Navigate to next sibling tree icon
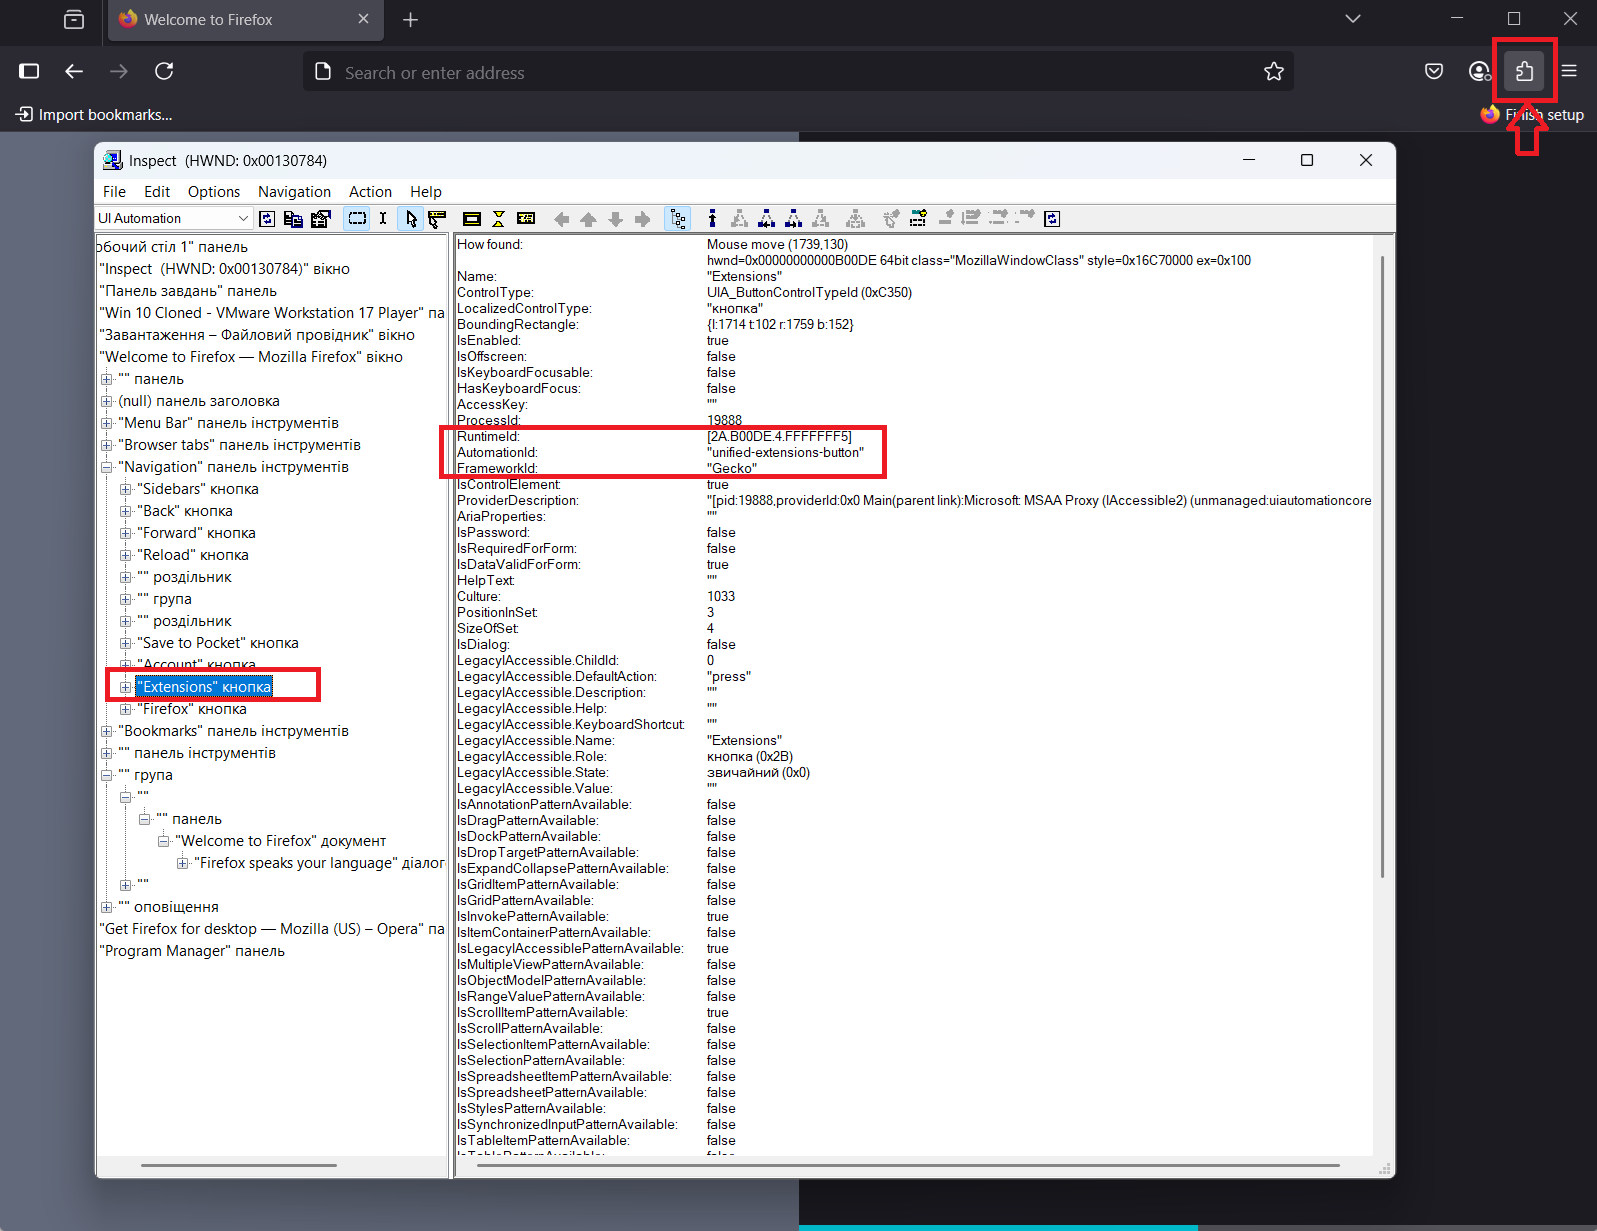 (x=793, y=219)
